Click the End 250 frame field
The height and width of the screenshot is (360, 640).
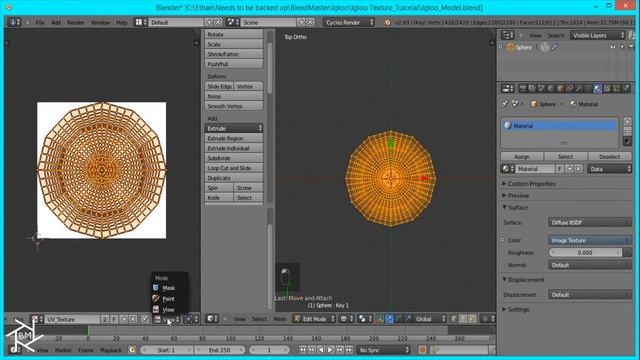220,350
